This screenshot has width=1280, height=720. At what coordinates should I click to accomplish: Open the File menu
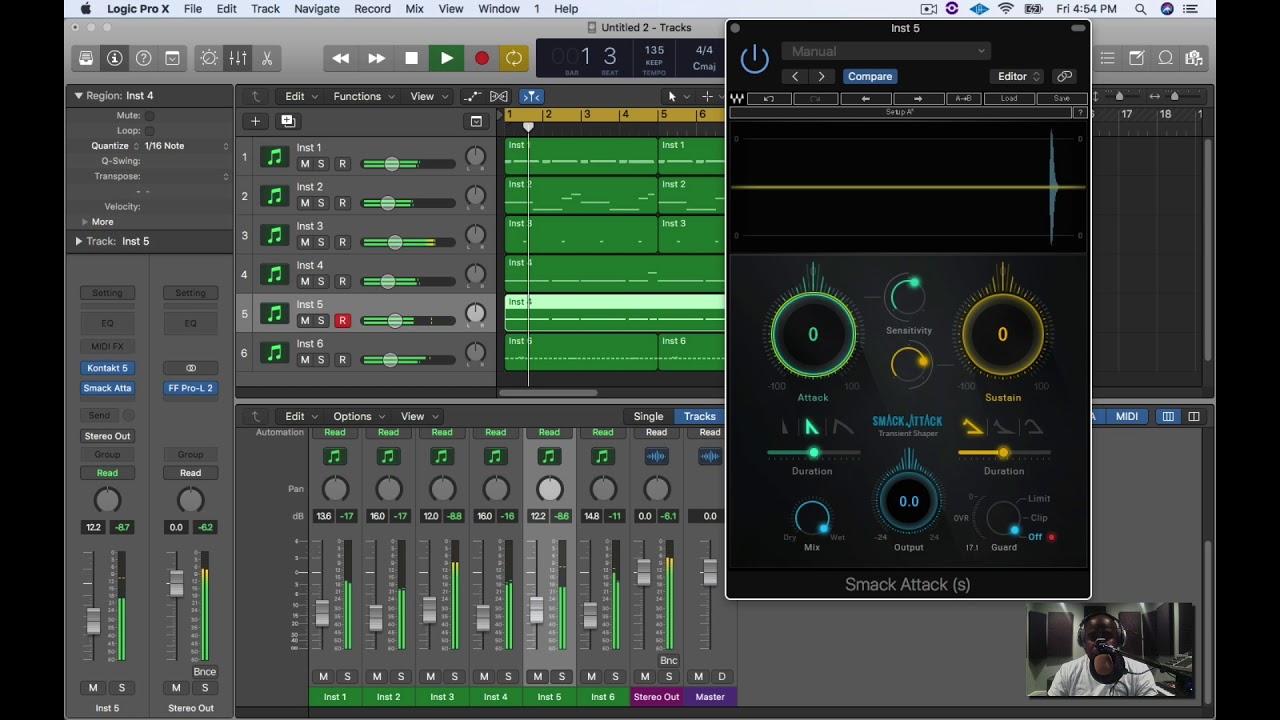click(193, 9)
